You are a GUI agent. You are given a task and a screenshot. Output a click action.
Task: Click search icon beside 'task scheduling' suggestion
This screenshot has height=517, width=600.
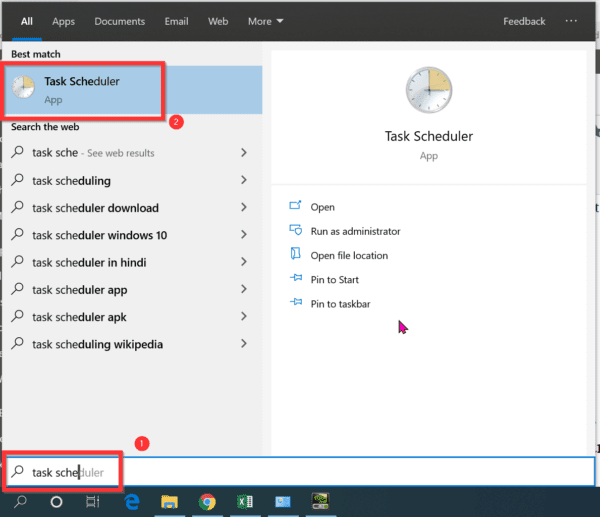click(x=17, y=179)
